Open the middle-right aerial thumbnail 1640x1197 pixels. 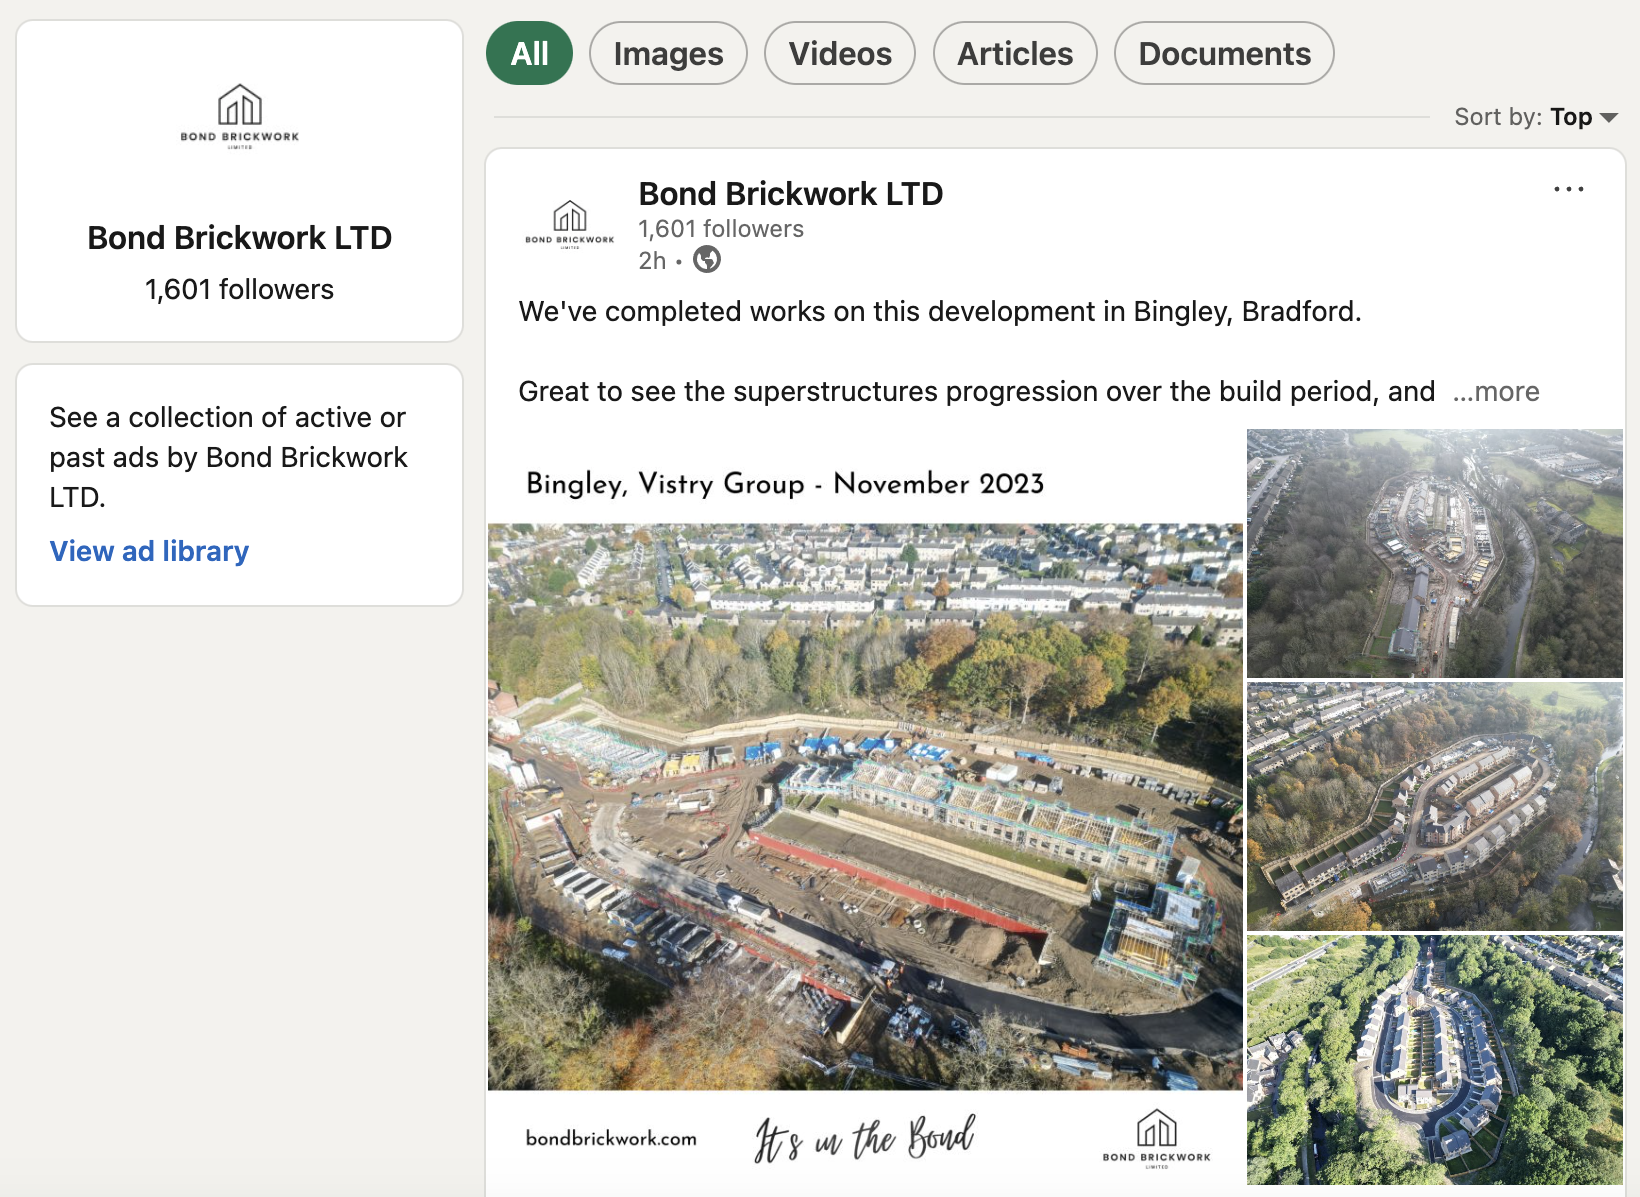(1434, 806)
